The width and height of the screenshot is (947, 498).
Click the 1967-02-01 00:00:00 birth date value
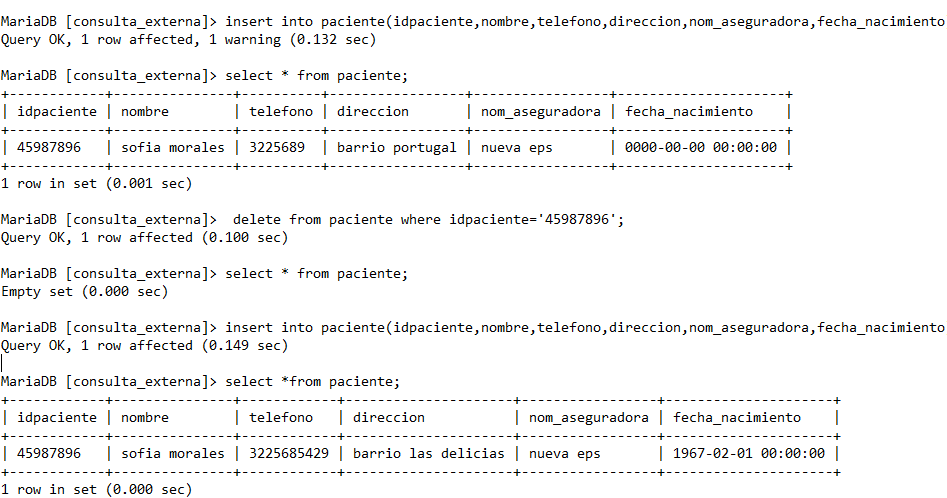tap(749, 453)
